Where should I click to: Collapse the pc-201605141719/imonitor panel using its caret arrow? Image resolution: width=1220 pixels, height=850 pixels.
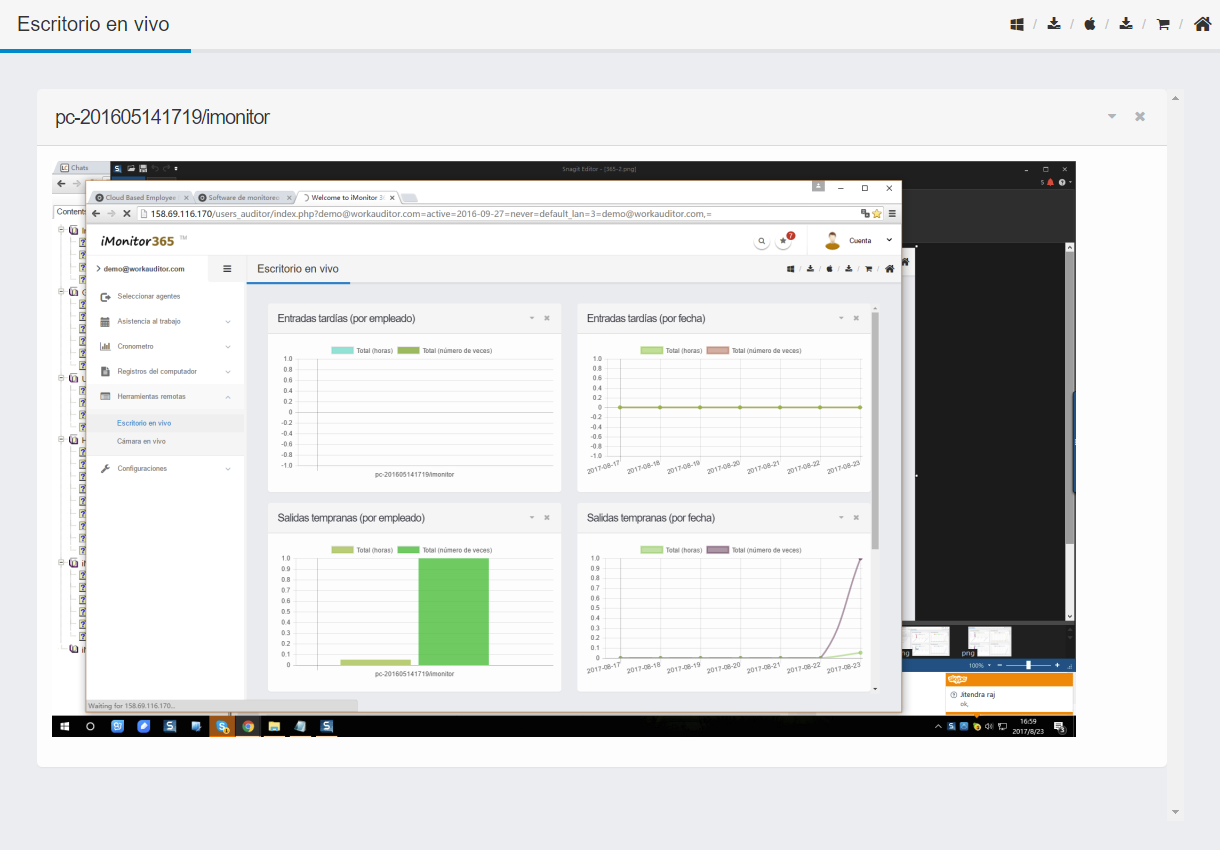click(1111, 117)
